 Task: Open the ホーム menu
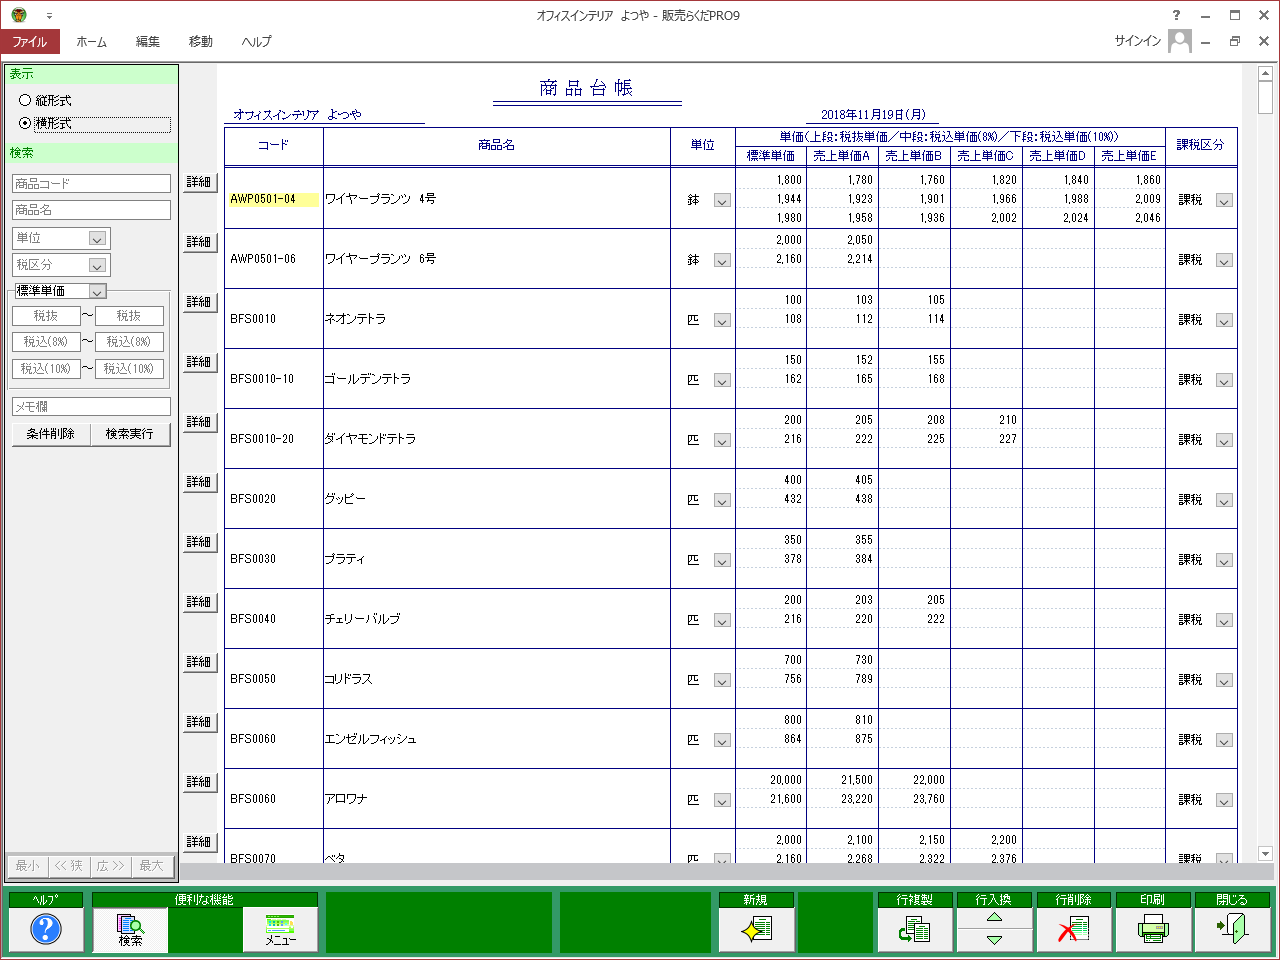click(x=92, y=41)
